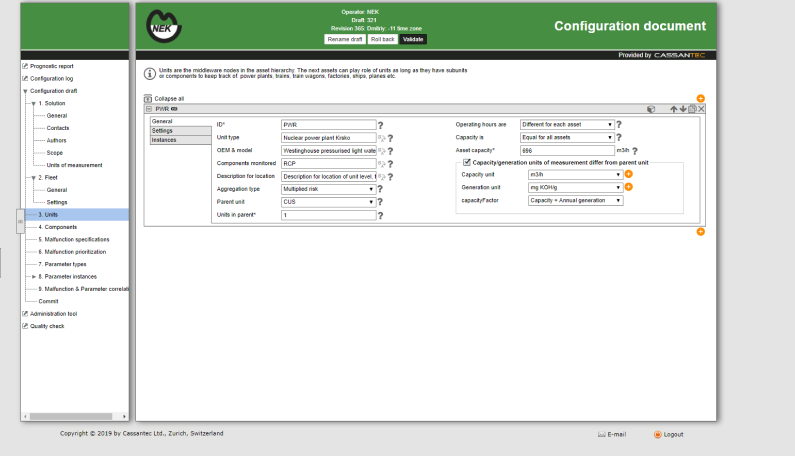This screenshot has width=795, height=456.
Task: Open 4. Components in the tree
Action: coord(58,227)
